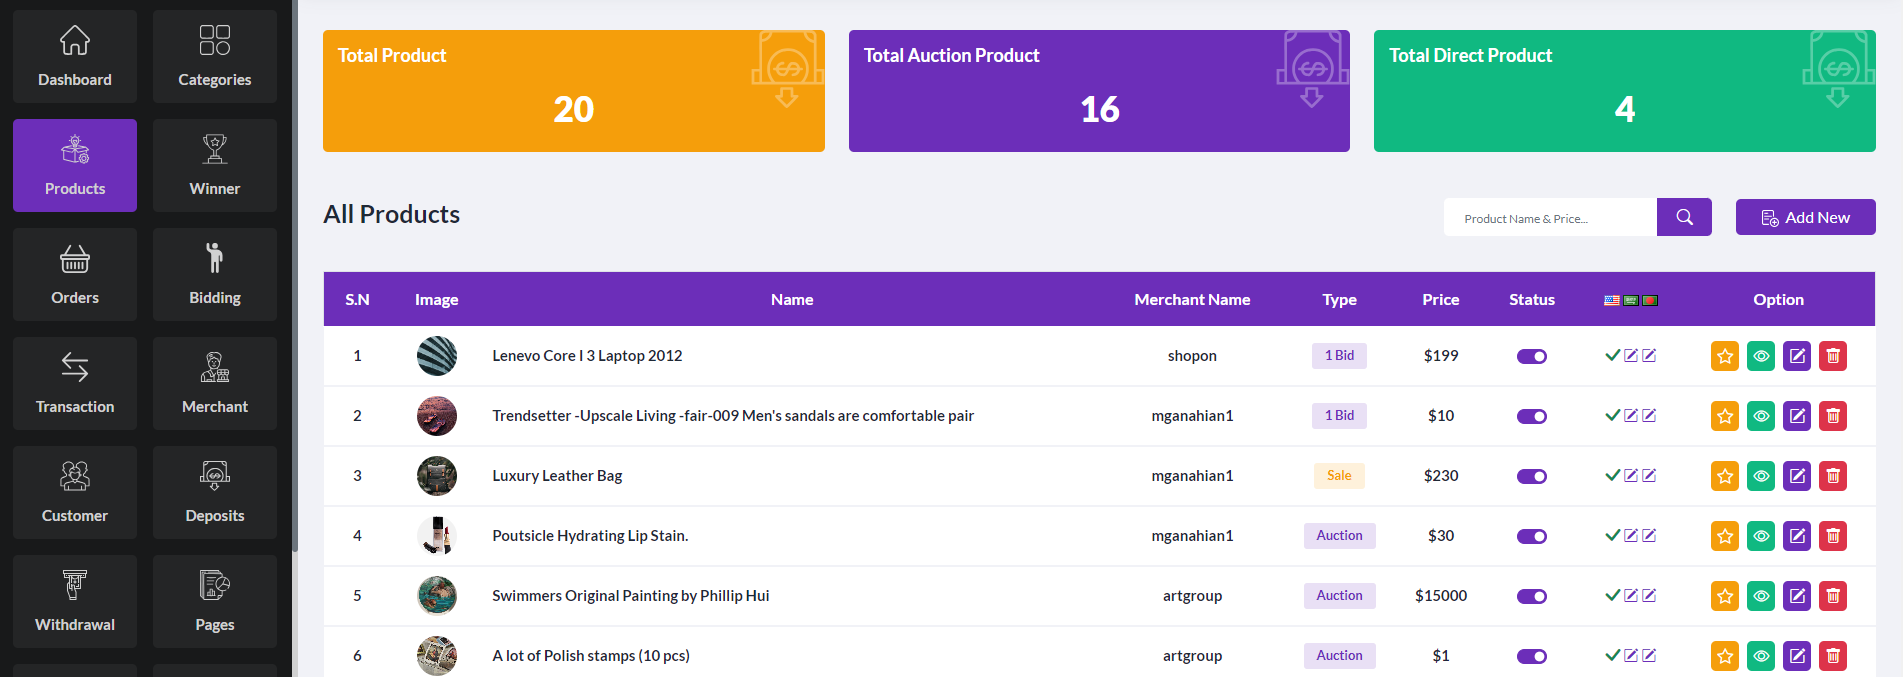Viewport: 1903px width, 677px height.
Task: Open the Luxury Leather Bag edit button
Action: click(x=1797, y=476)
